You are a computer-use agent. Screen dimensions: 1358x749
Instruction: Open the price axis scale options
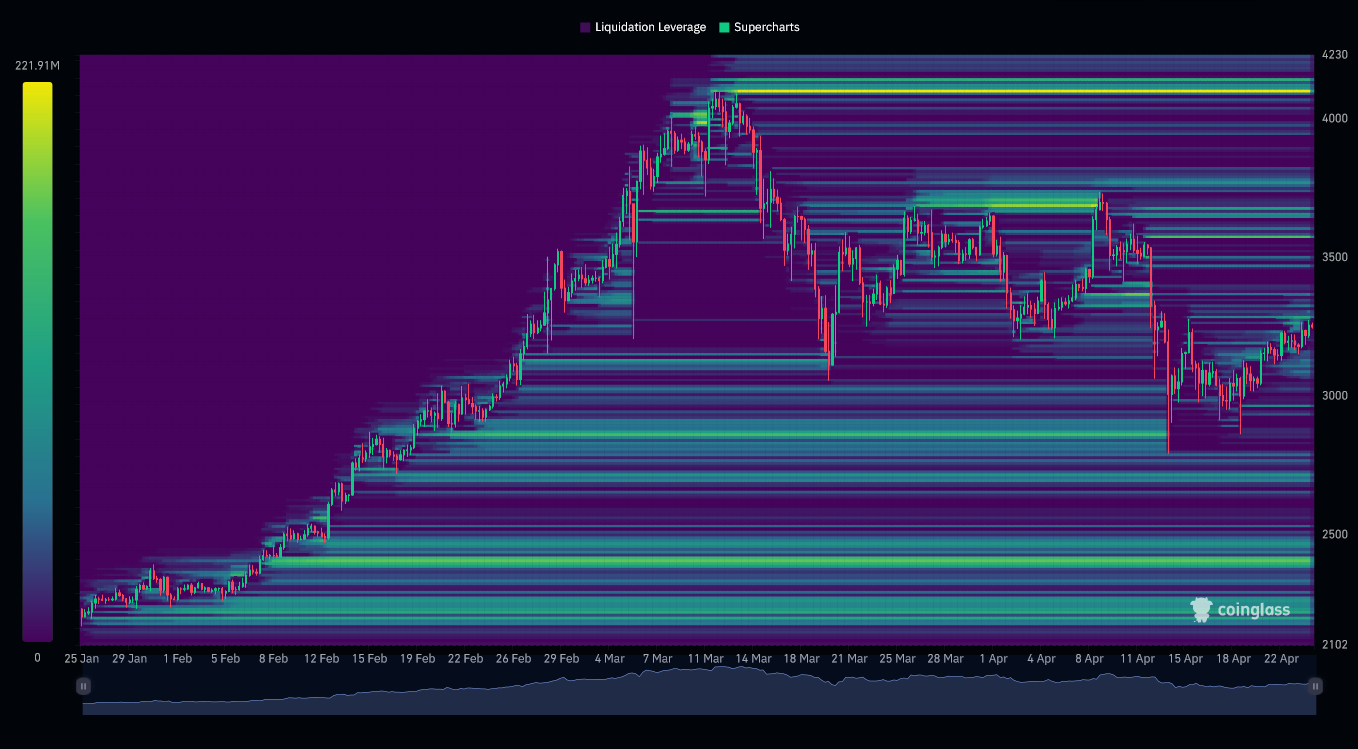[x=1335, y=350]
